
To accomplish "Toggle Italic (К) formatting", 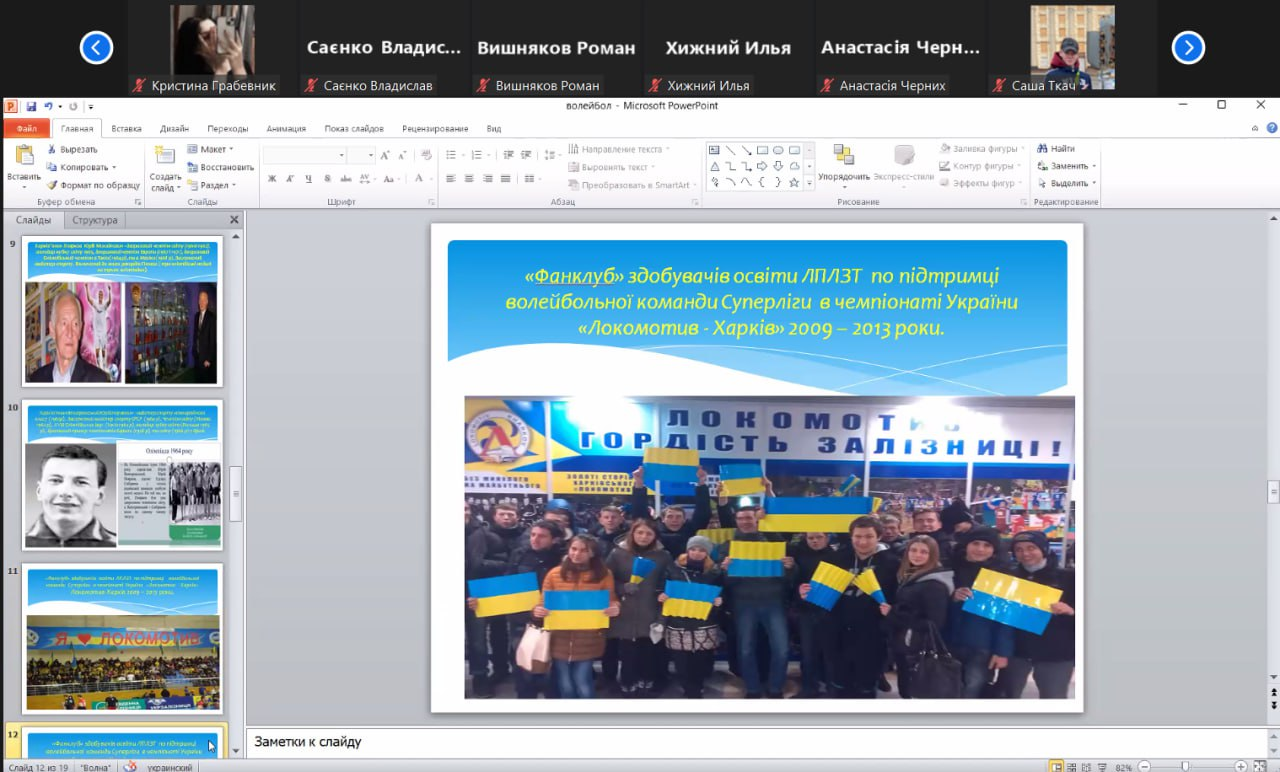I will [291, 179].
